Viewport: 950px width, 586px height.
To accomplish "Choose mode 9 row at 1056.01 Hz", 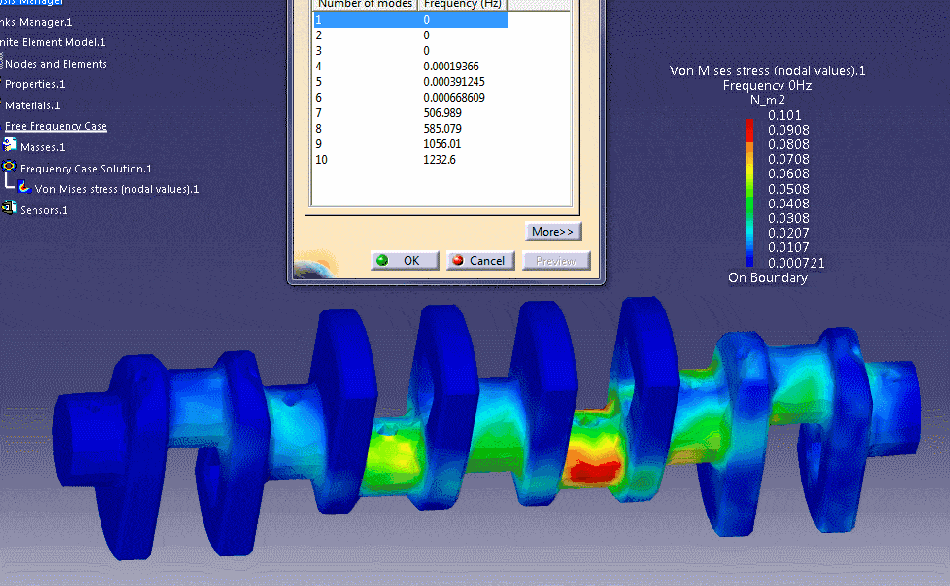I will 440,144.
